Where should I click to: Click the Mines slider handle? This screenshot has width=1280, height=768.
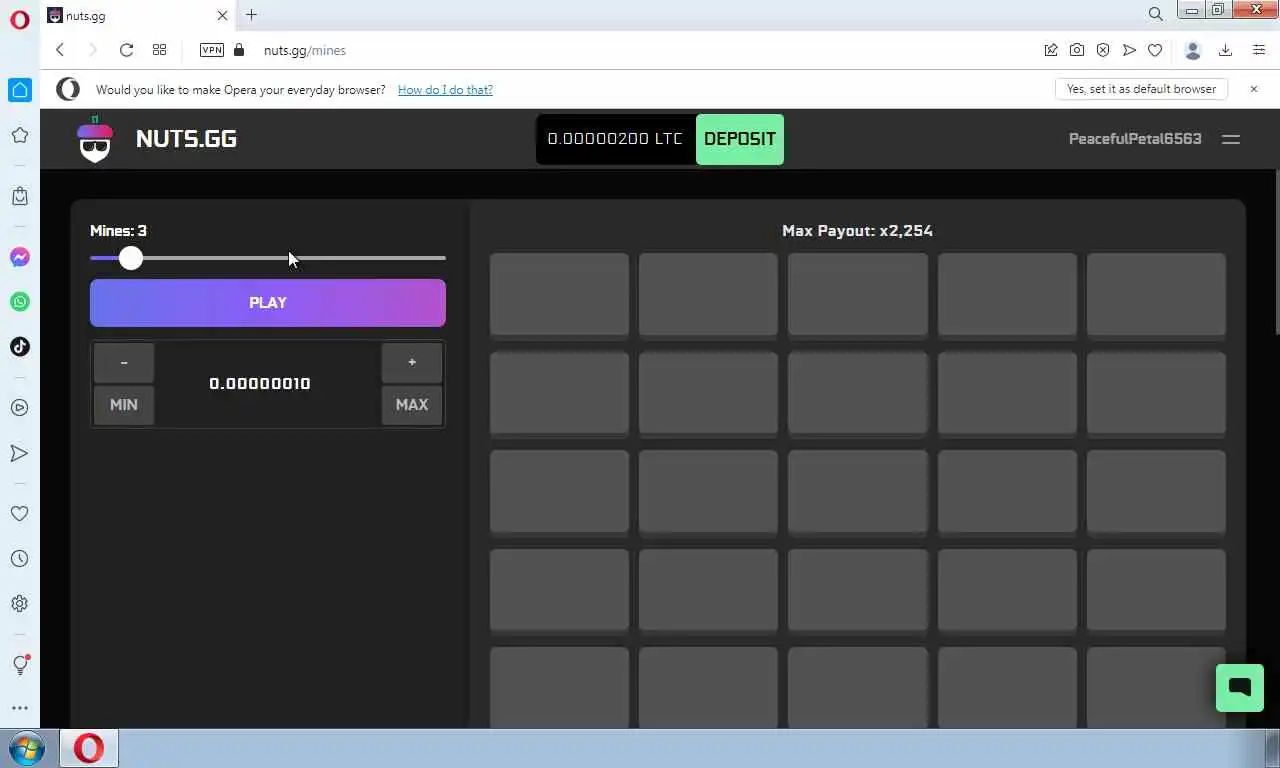[131, 258]
